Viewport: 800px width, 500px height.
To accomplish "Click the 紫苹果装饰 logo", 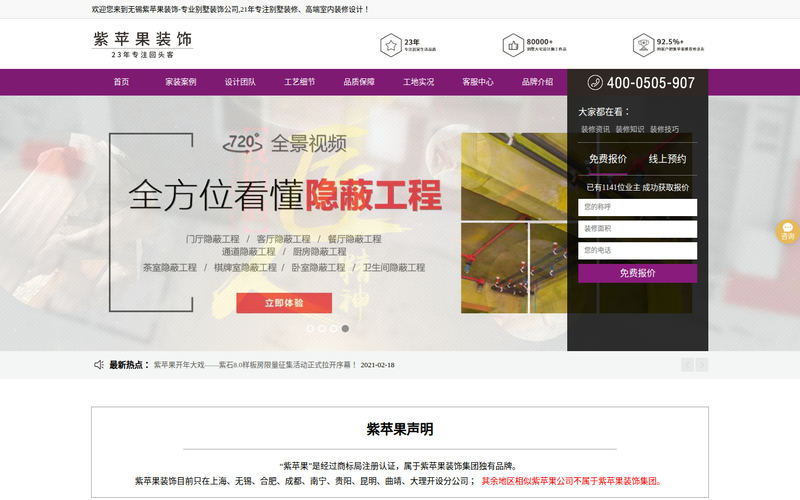I will point(142,45).
